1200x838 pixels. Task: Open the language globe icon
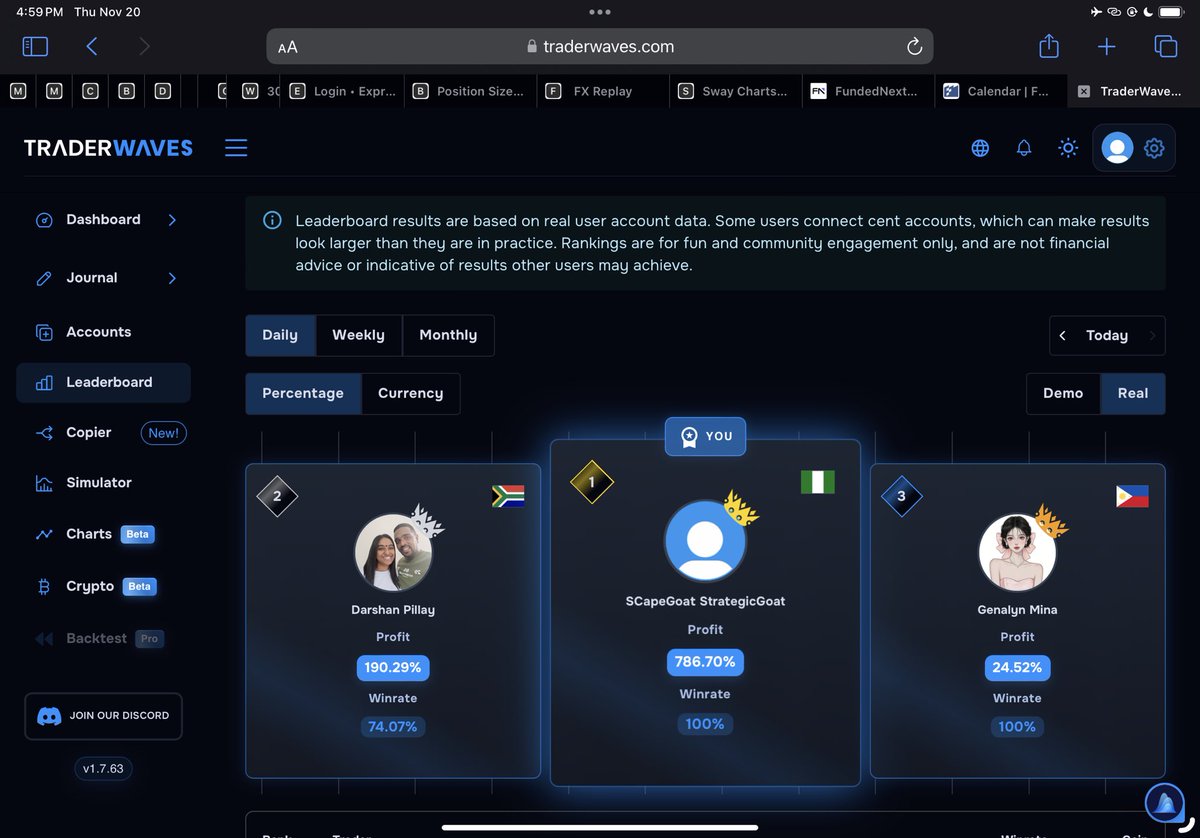pyautogui.click(x=980, y=148)
